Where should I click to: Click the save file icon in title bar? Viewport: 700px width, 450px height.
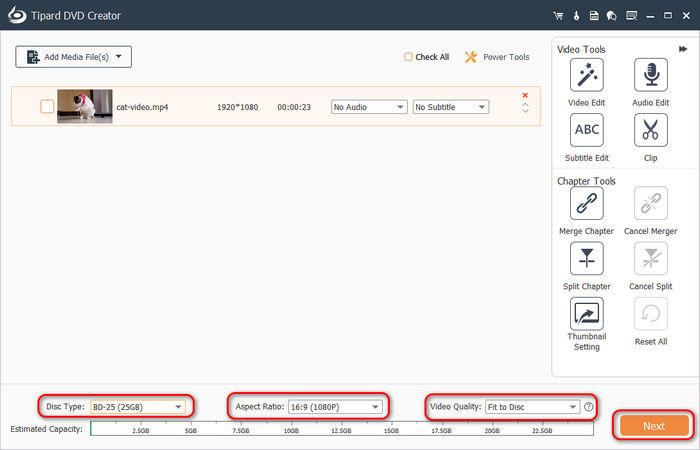[x=594, y=16]
